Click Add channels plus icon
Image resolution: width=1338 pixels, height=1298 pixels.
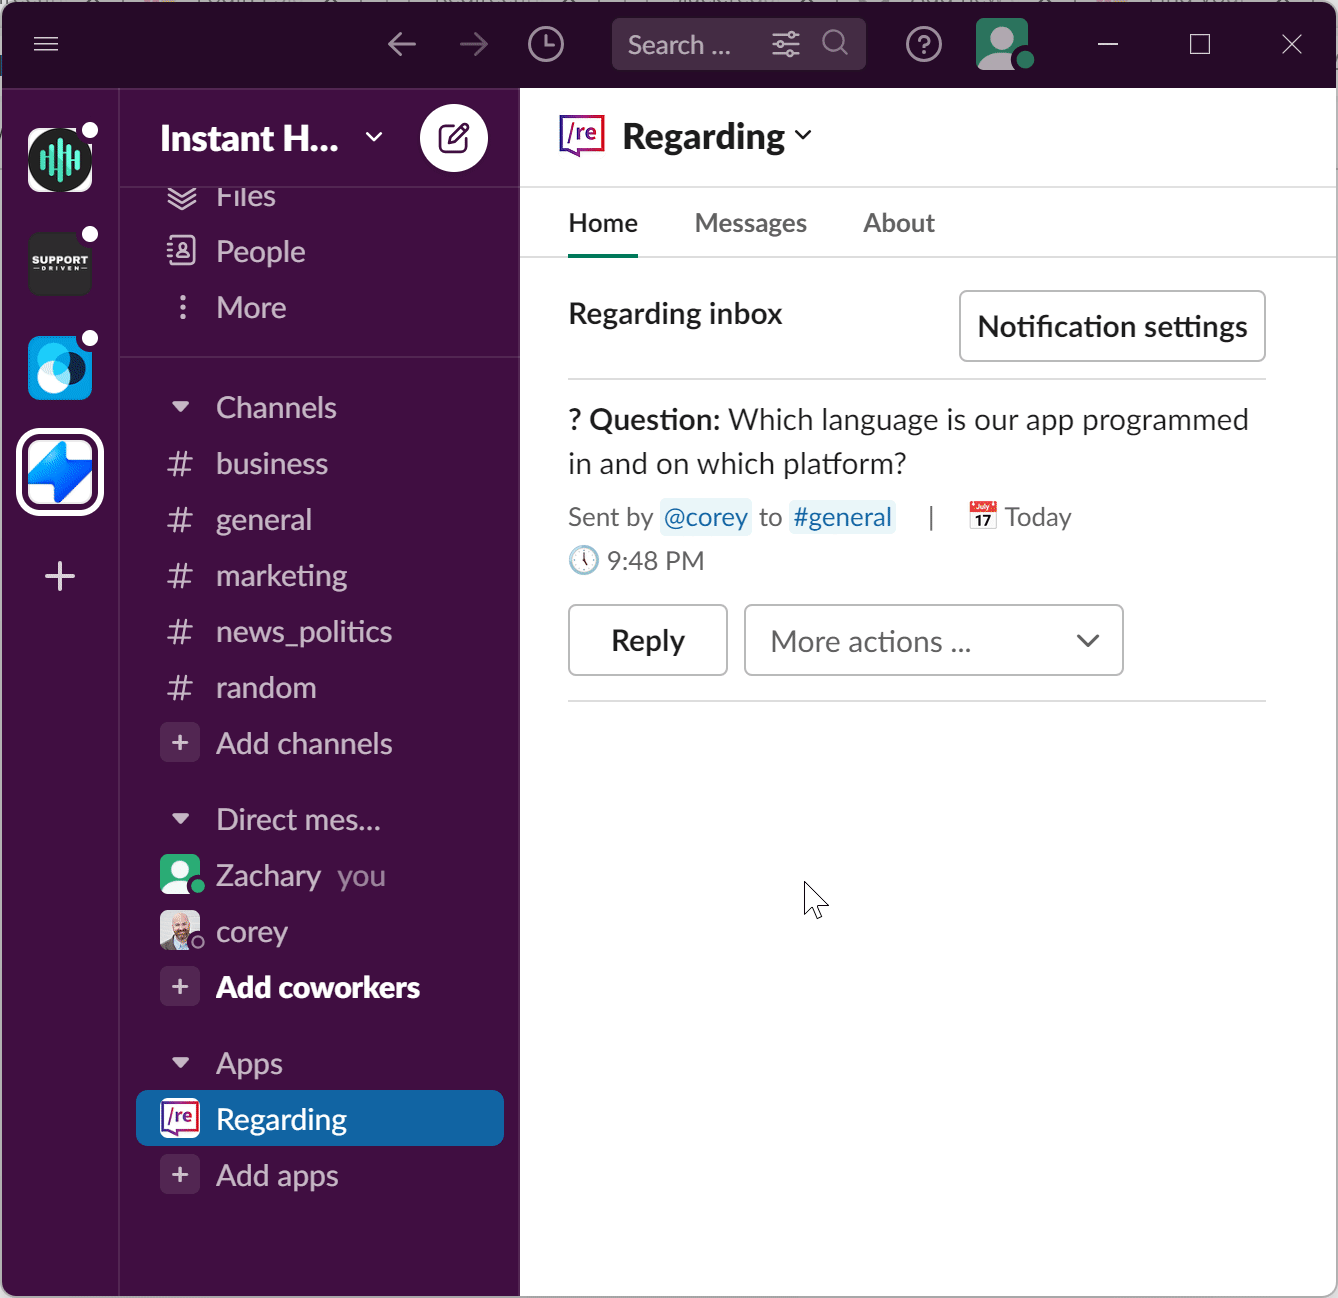[180, 743]
